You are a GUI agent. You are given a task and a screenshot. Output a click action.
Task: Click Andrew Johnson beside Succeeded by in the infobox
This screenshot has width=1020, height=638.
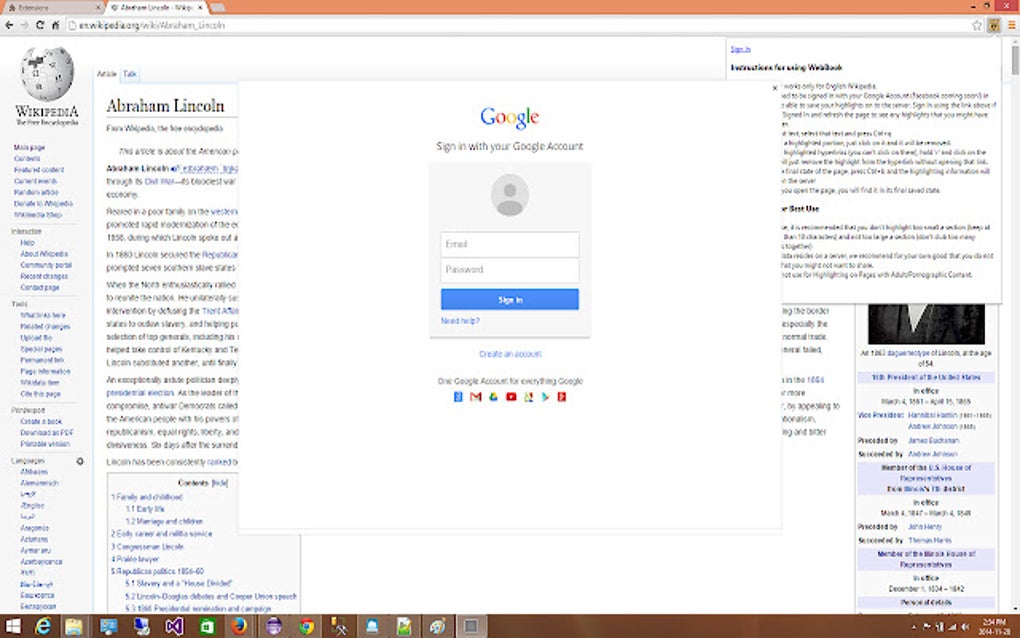pyautogui.click(x=932, y=454)
